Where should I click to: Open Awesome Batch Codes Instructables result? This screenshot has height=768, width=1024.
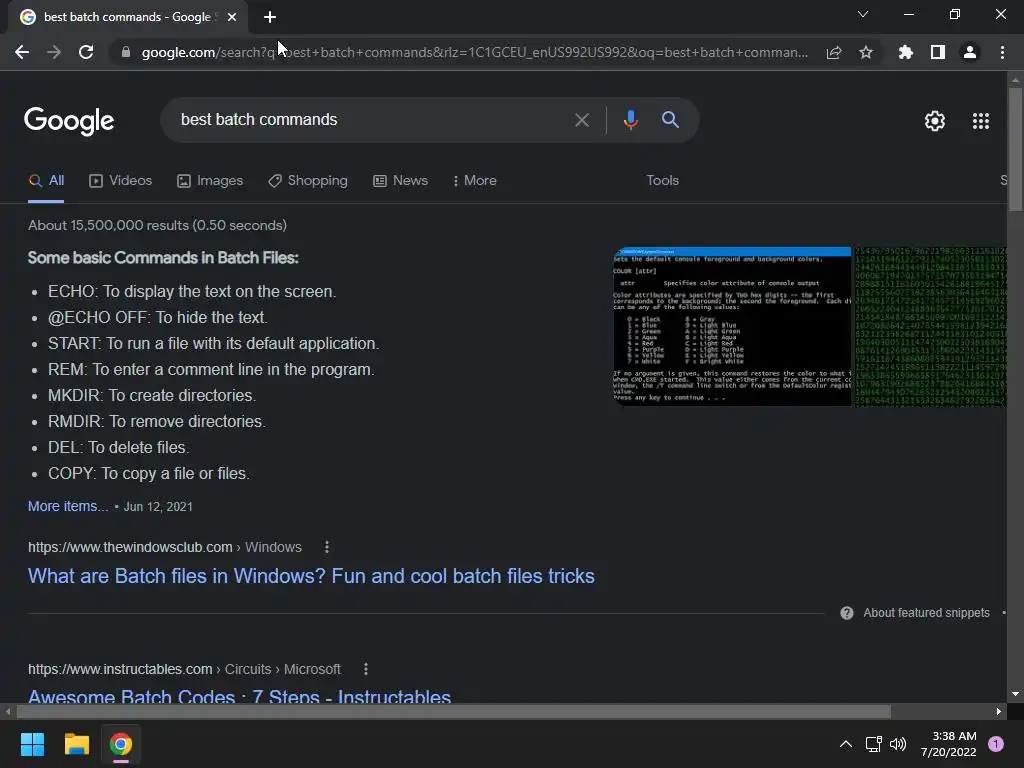(239, 696)
